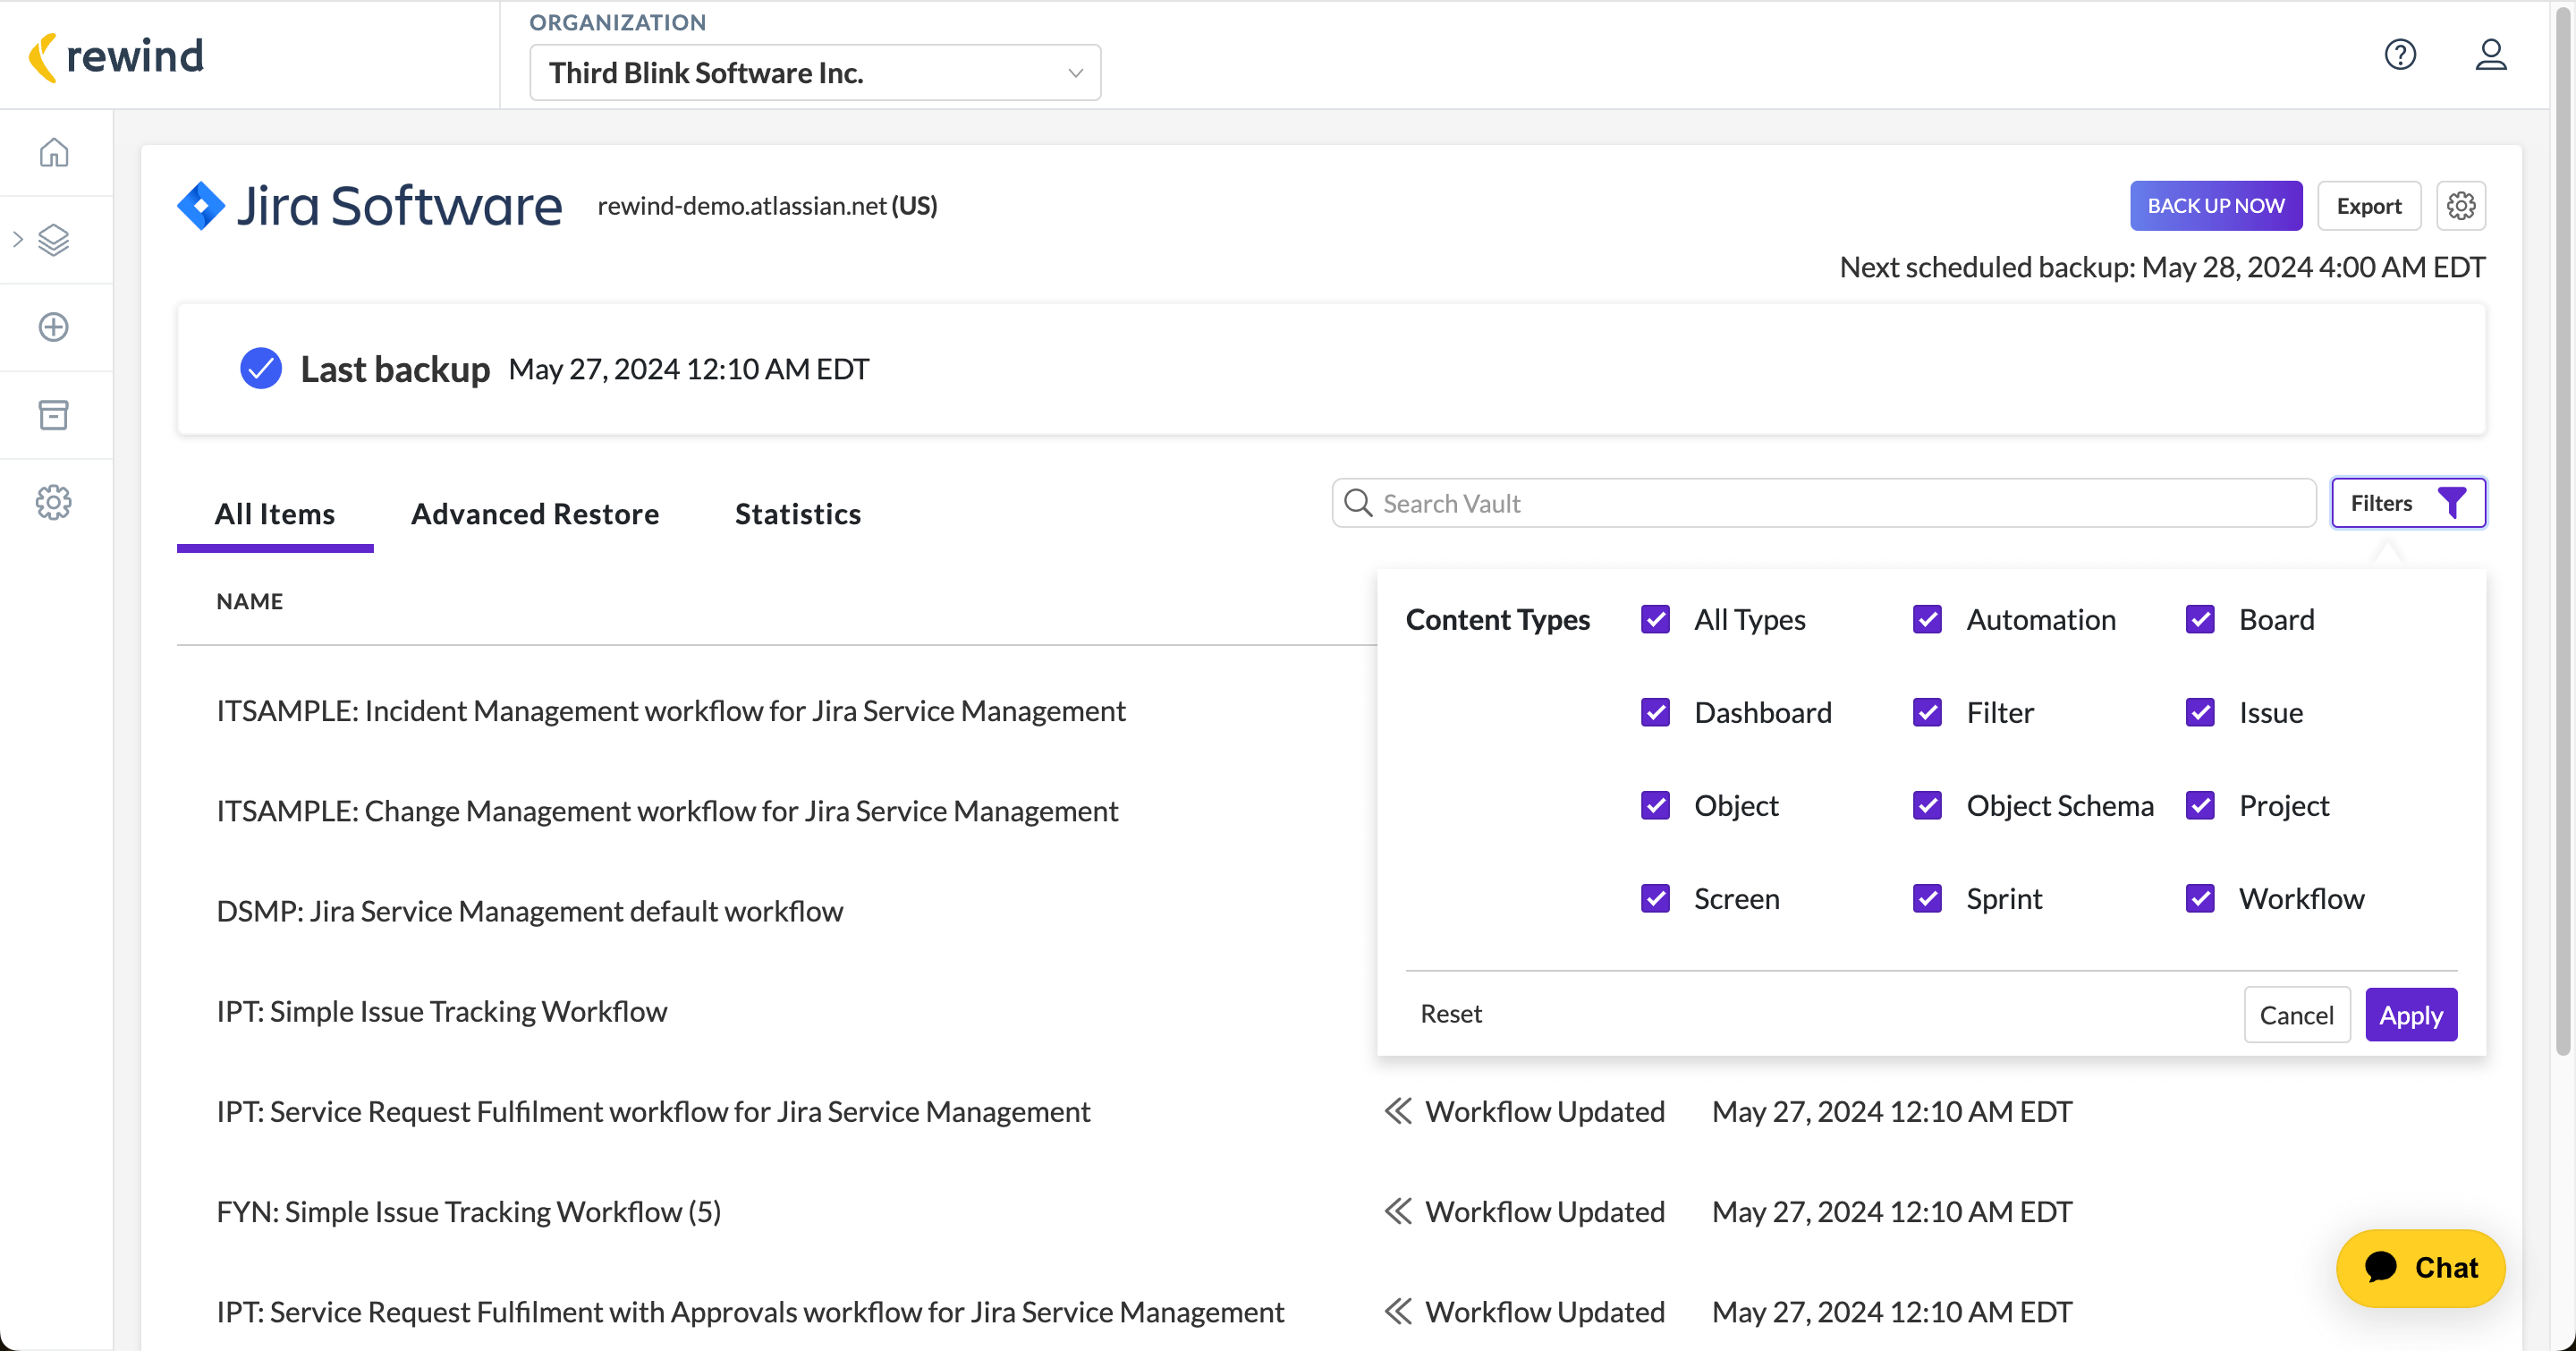Open DSMP: Jira Service Management default workflow
The height and width of the screenshot is (1351, 2576).
[530, 911]
